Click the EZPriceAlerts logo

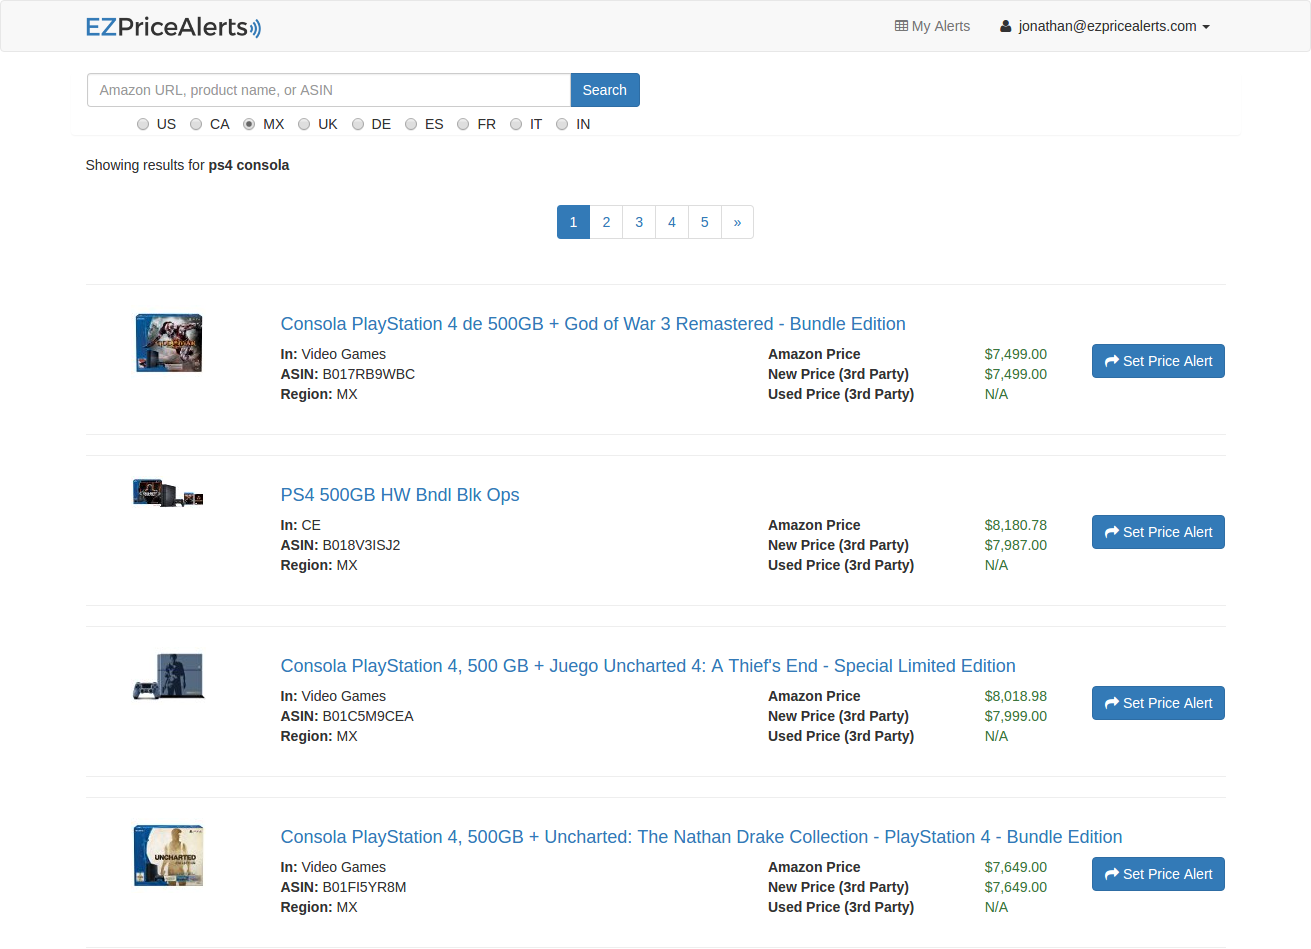[173, 27]
